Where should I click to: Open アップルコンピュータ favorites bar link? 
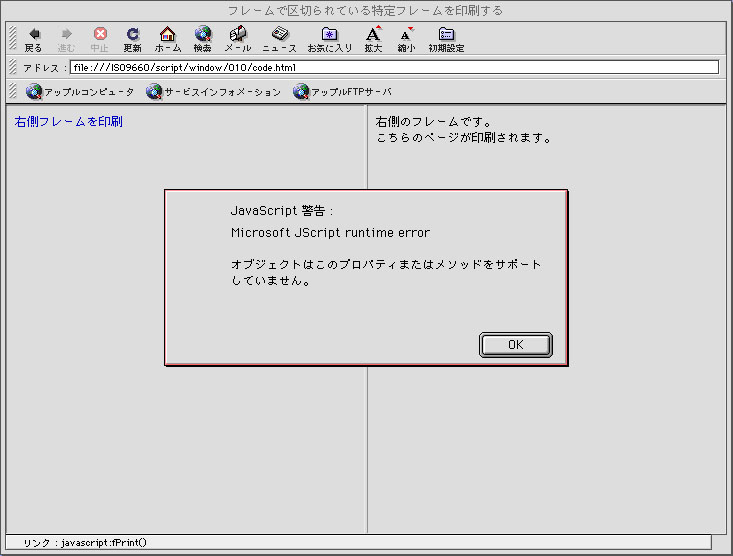click(80, 92)
